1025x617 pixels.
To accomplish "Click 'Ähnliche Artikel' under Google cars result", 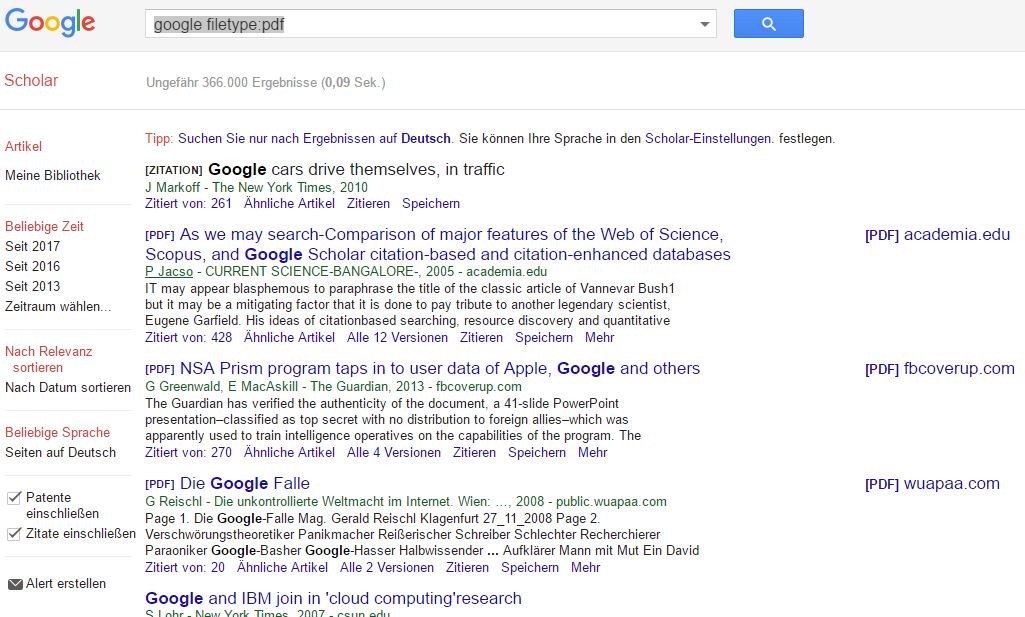I will [289, 203].
